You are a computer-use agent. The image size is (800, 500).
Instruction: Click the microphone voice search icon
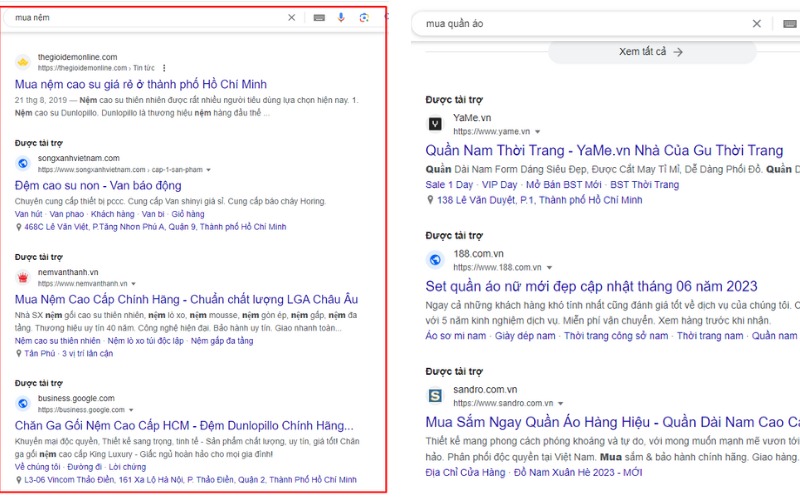coord(341,17)
